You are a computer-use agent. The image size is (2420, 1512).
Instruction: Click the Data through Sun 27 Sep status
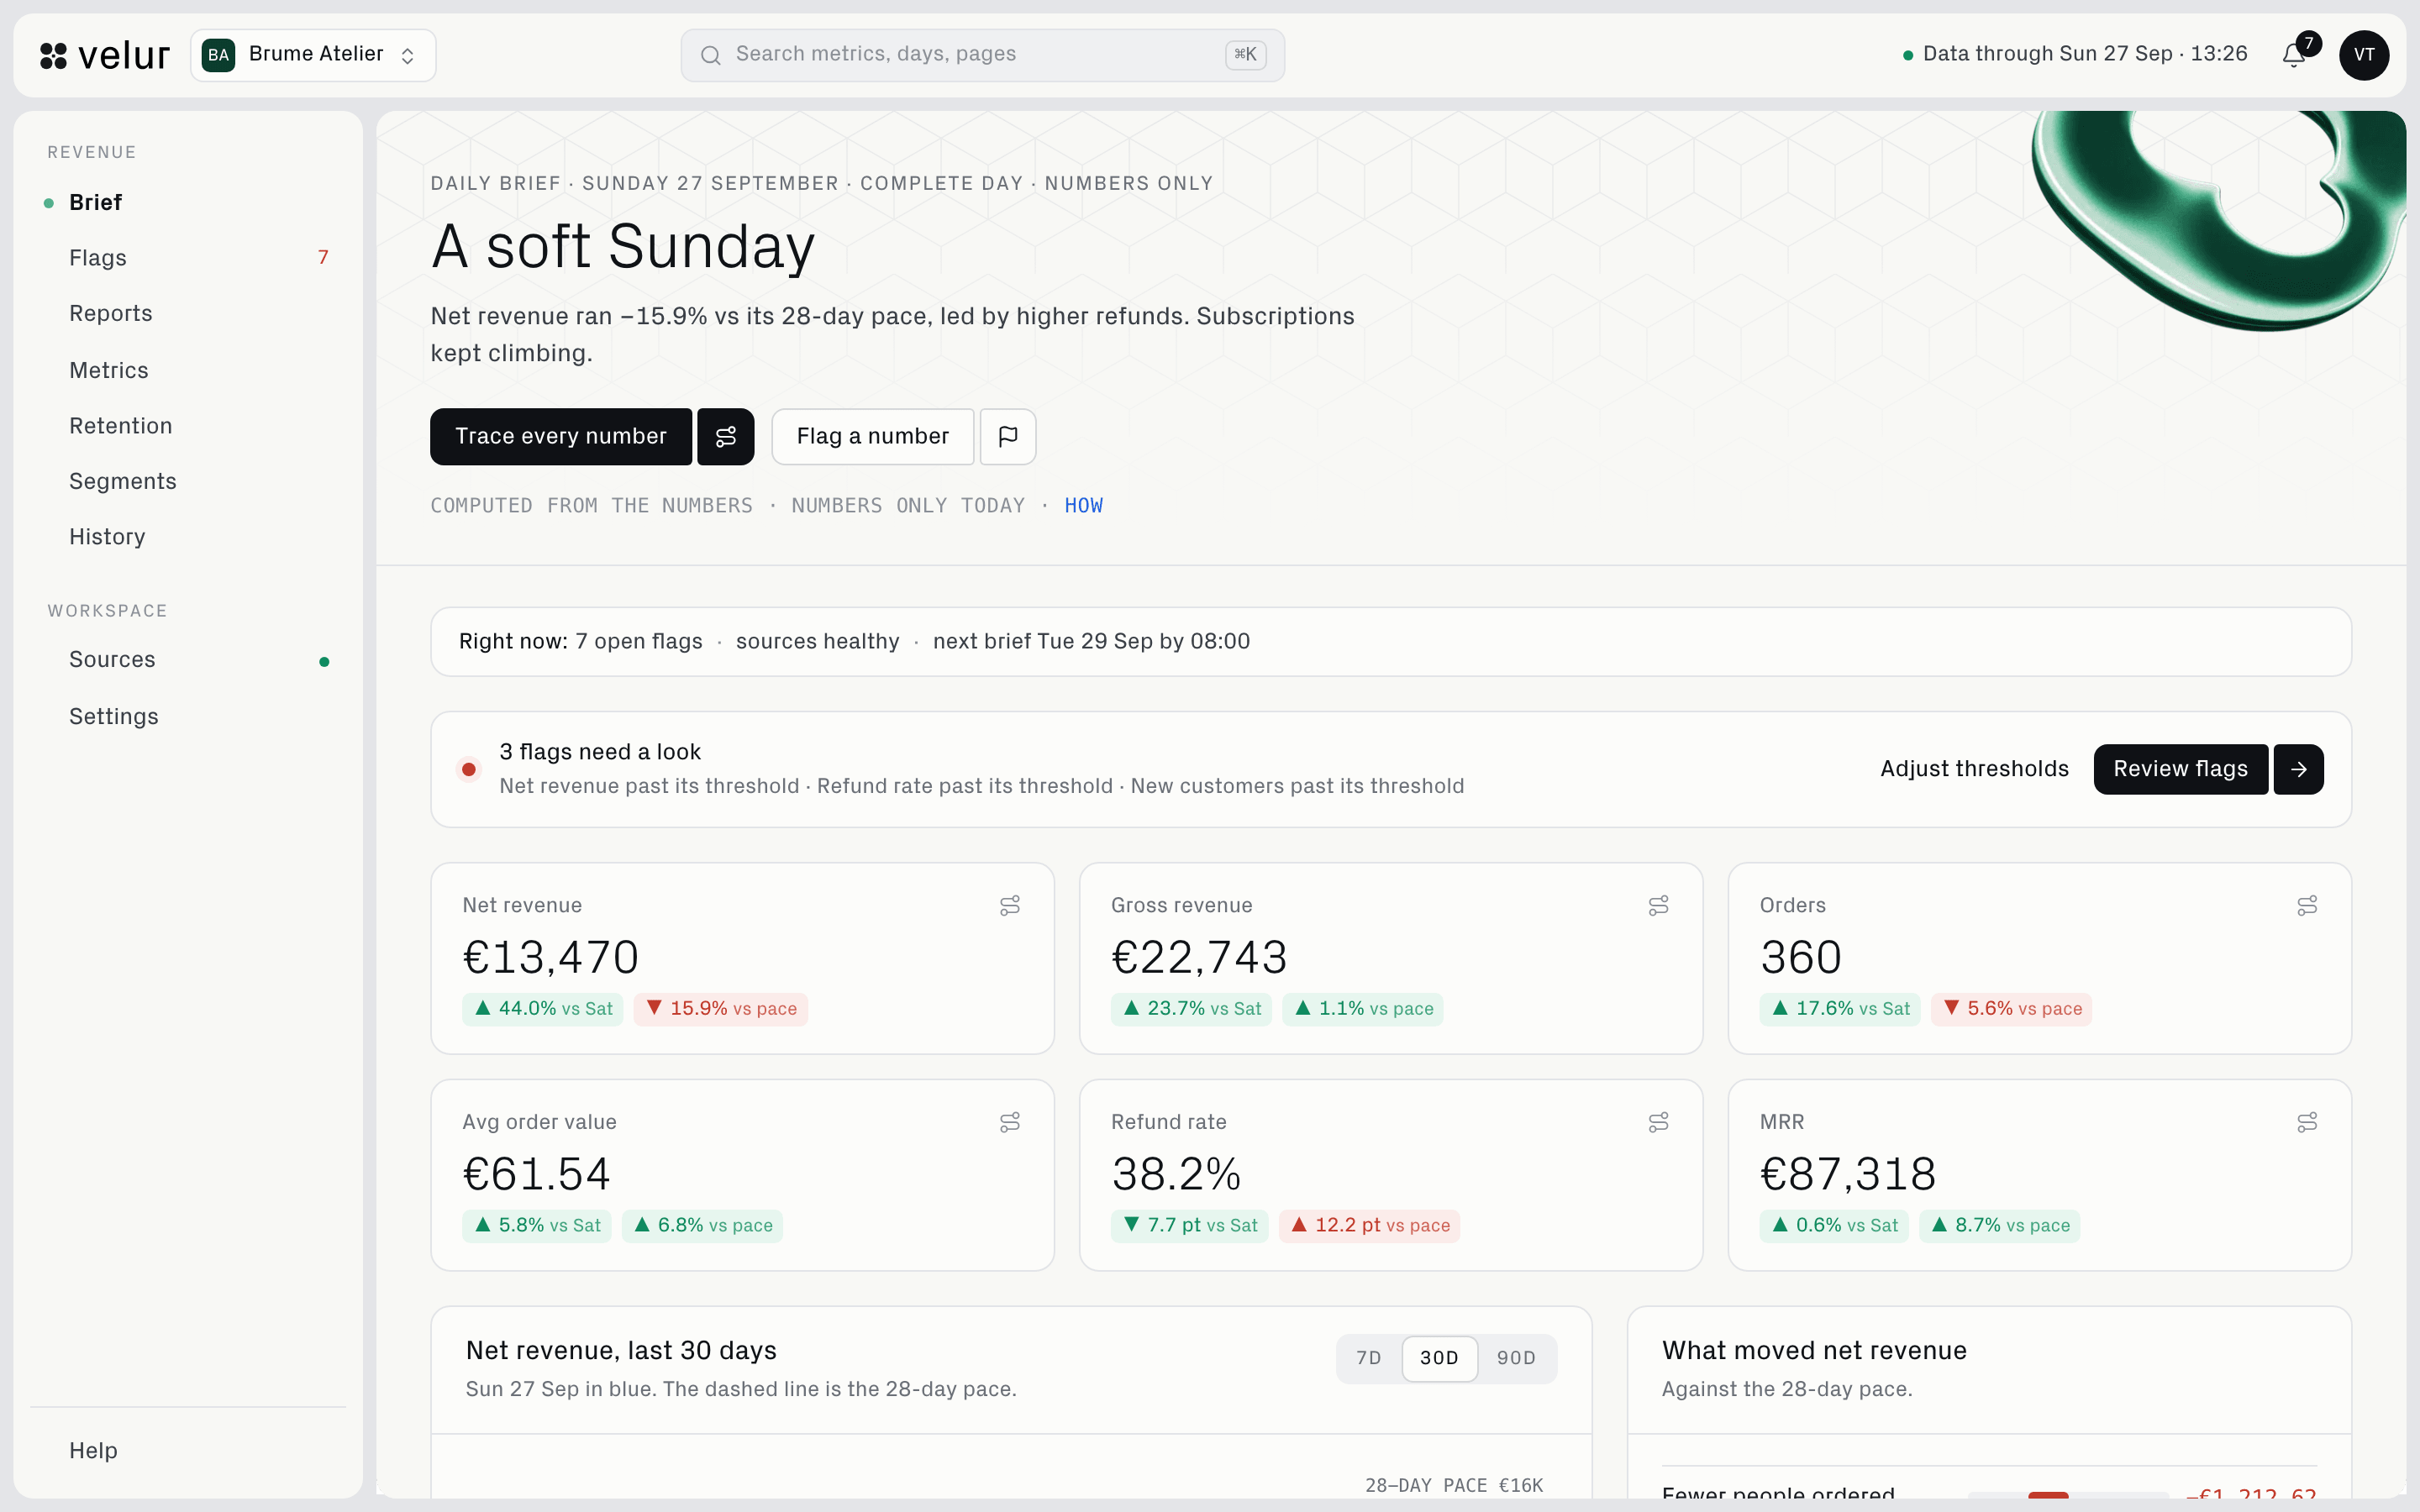(x=2074, y=54)
